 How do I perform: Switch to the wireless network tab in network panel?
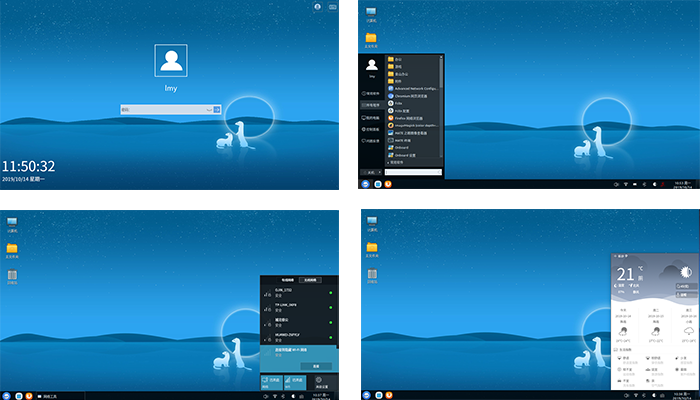click(310, 280)
